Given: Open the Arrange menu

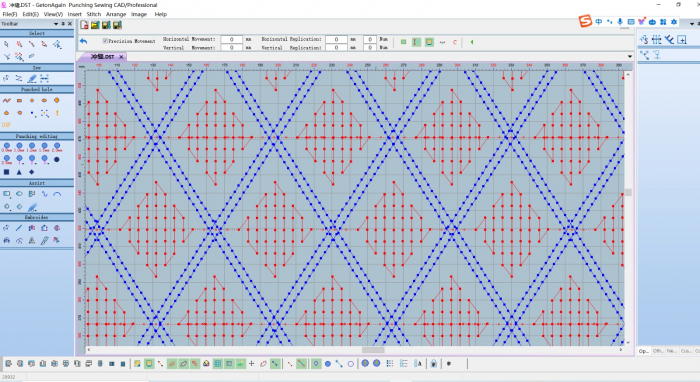Looking at the screenshot, I should 116,14.
